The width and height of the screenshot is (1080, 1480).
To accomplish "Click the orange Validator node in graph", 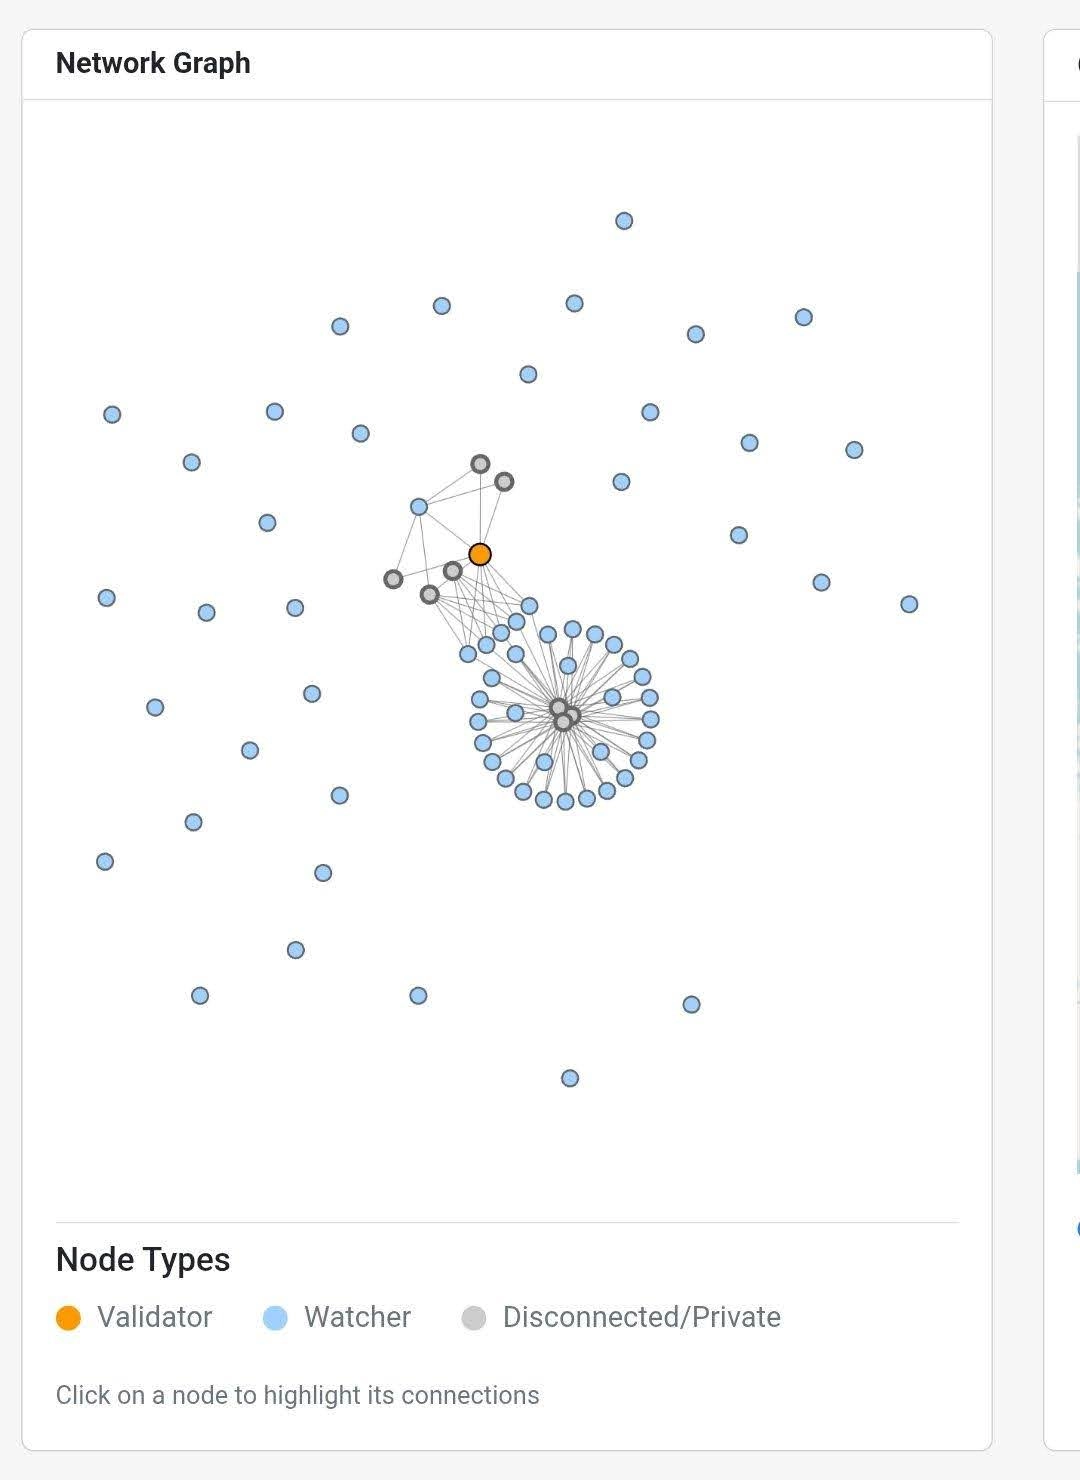I will [x=480, y=554].
